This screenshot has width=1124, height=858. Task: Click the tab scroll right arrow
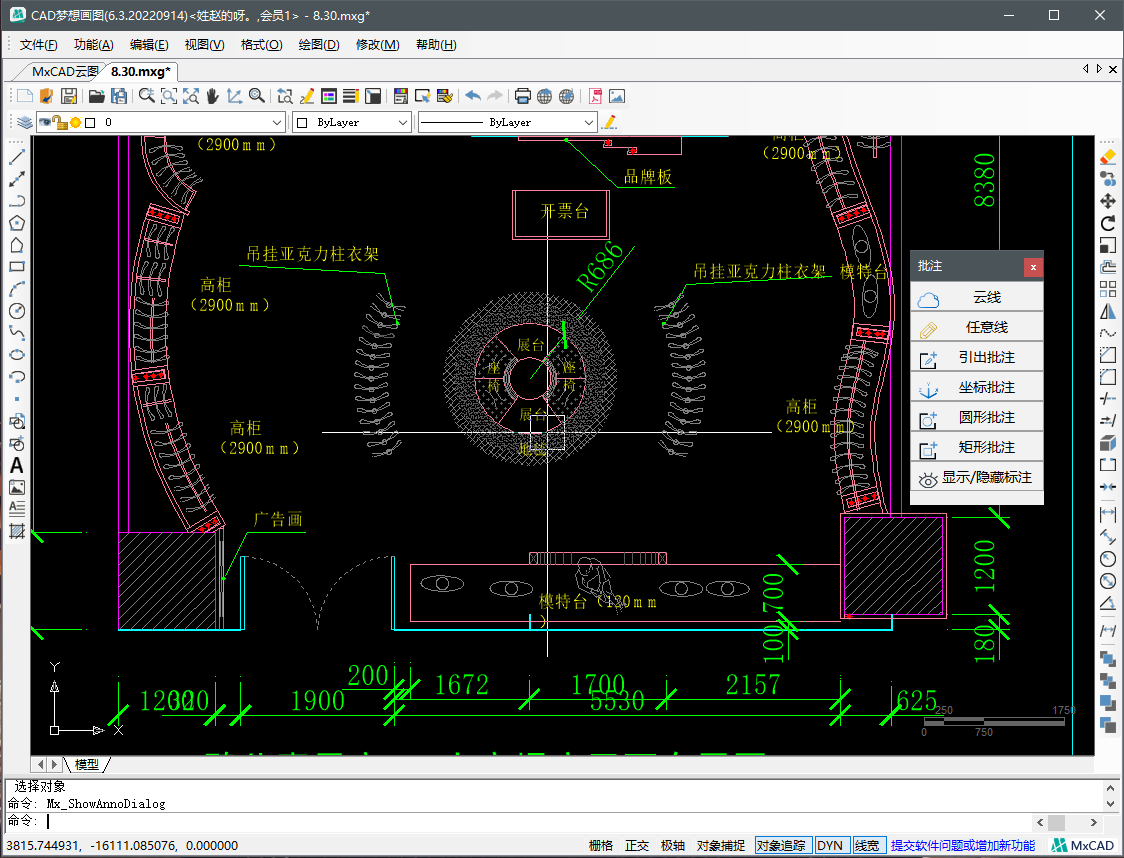1099,69
